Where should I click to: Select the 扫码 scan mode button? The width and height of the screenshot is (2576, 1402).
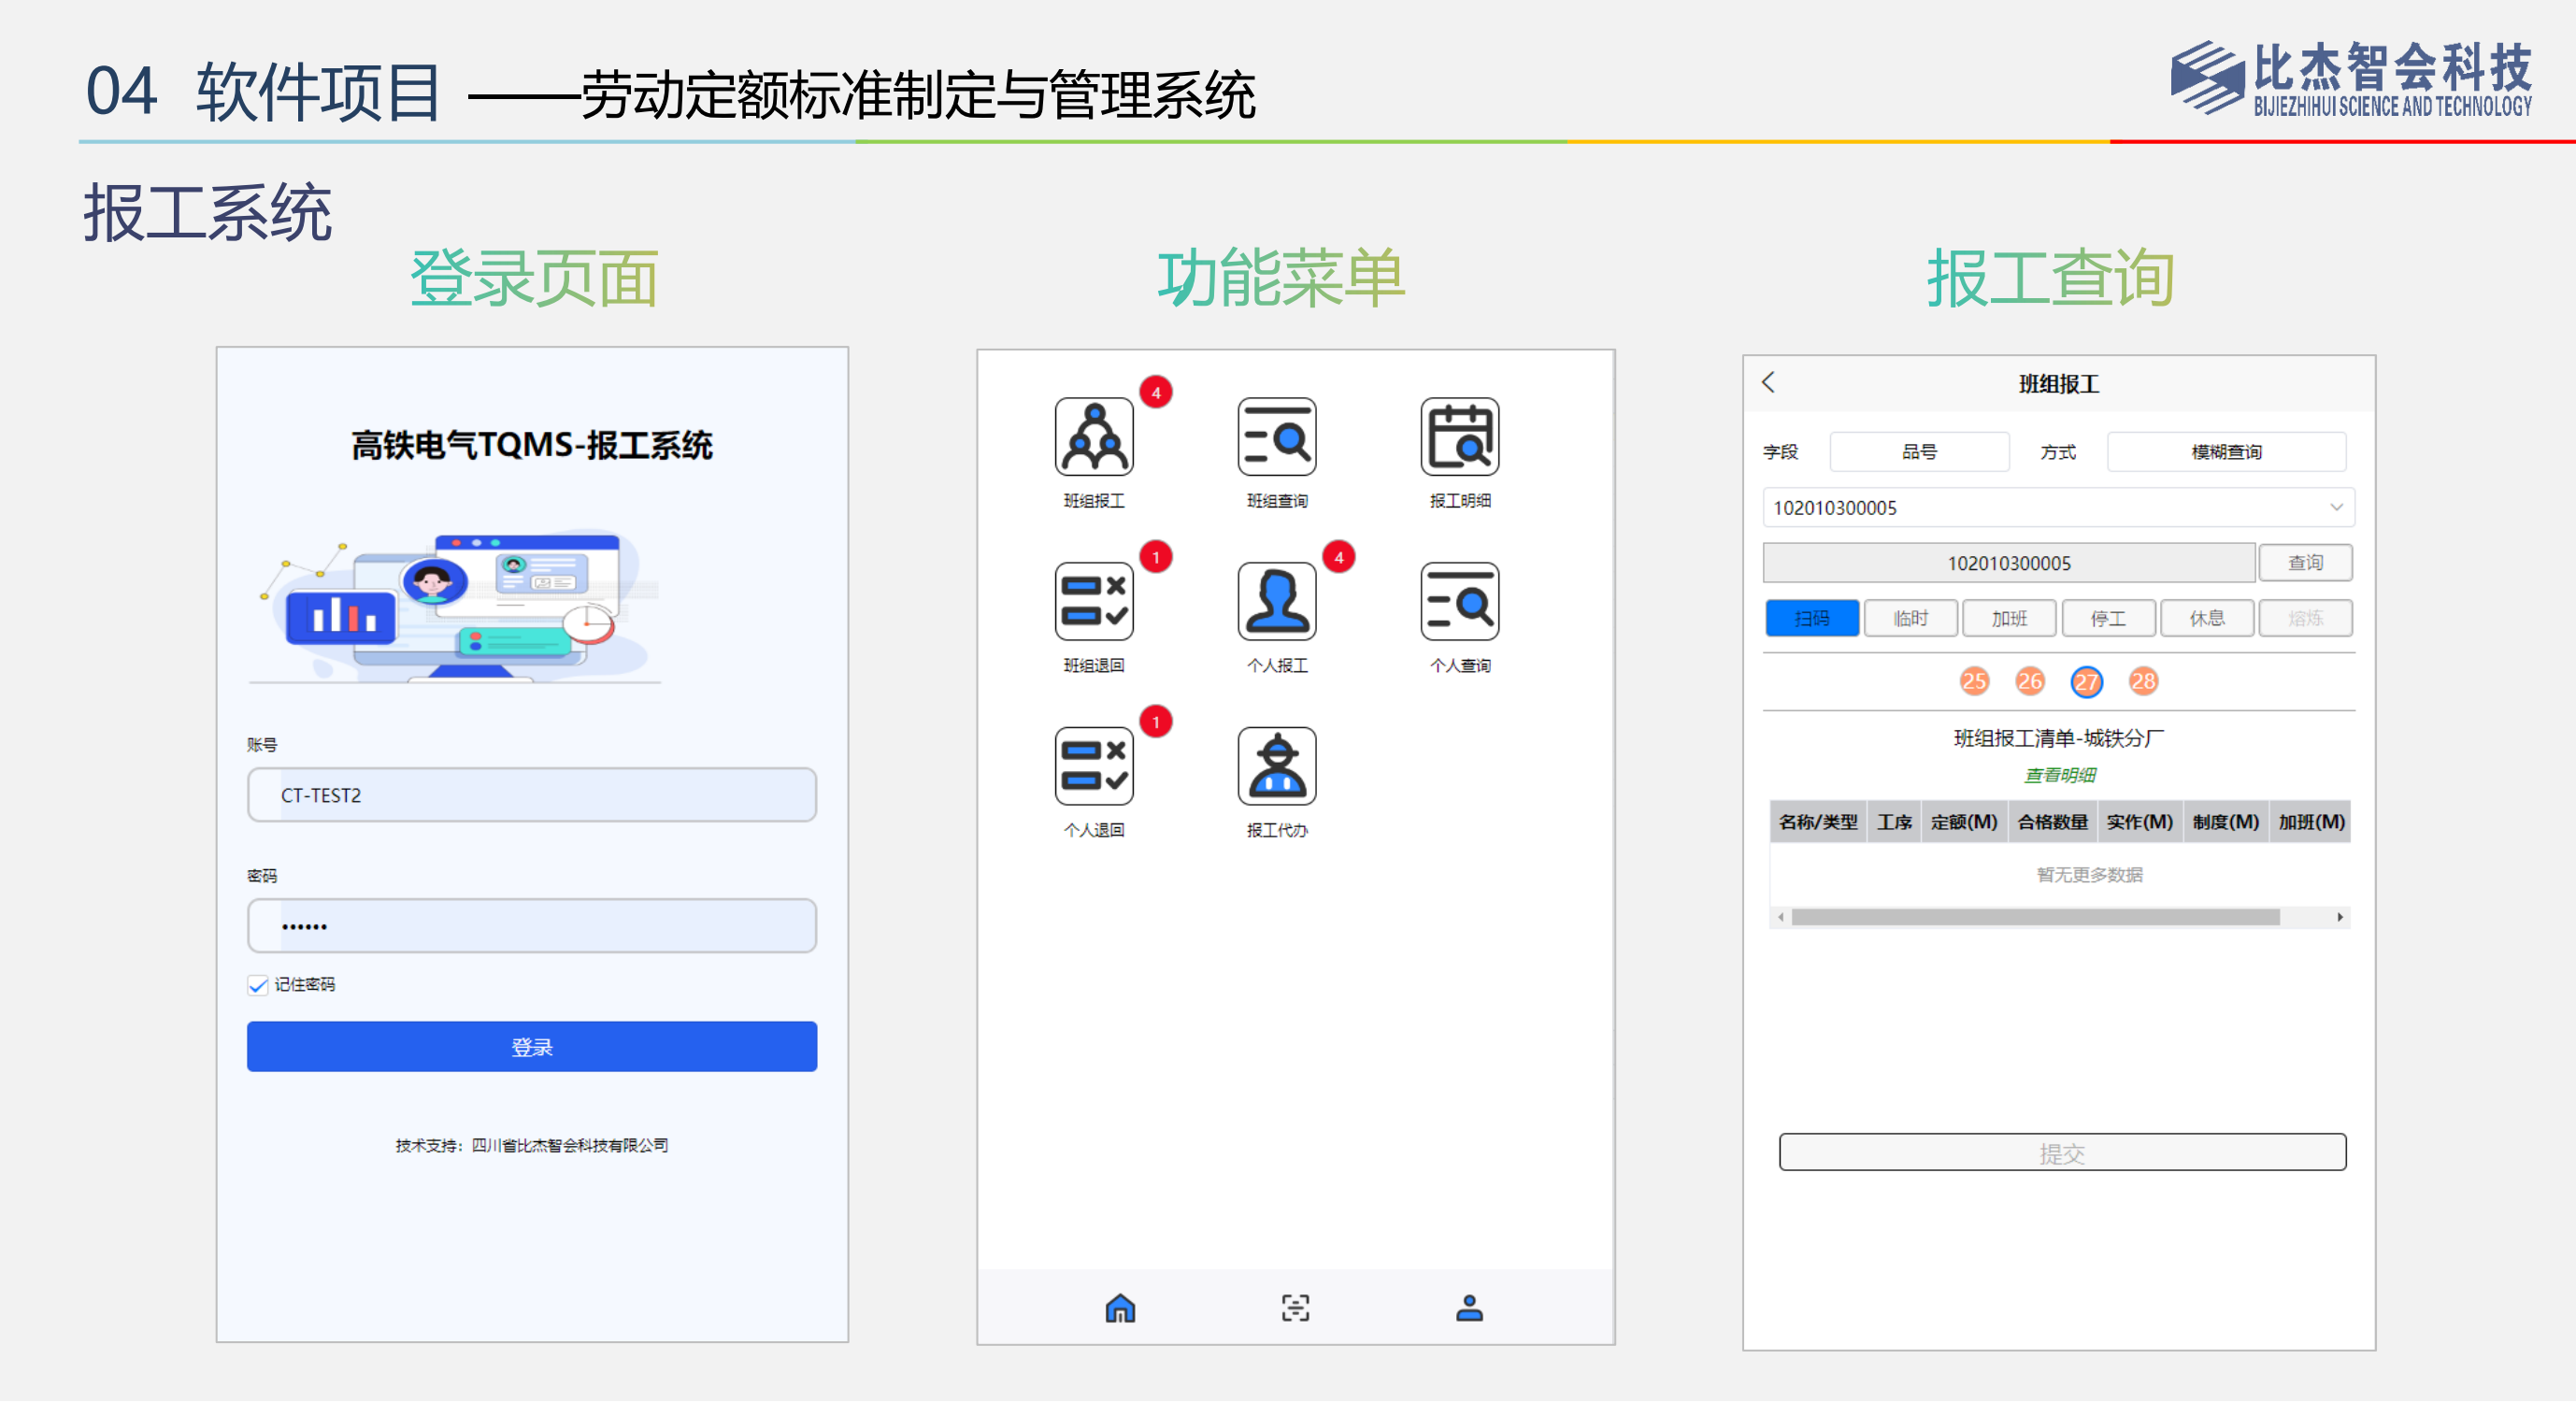[x=1812, y=619]
